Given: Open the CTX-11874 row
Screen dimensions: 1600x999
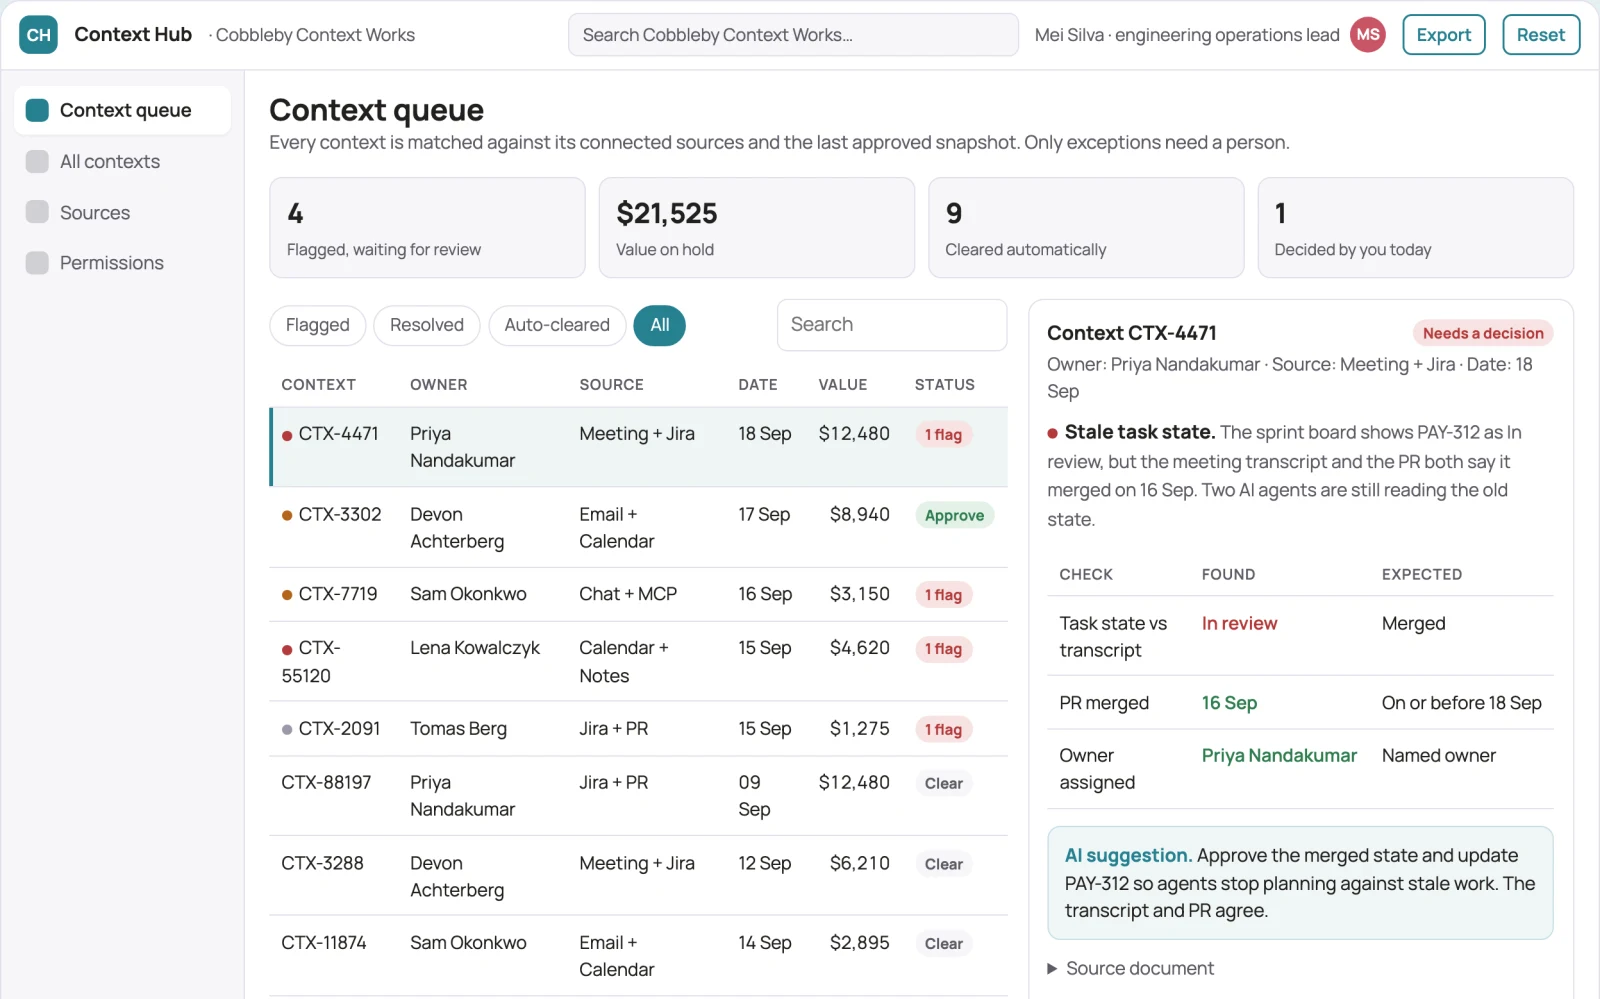Looking at the screenshot, I should [639, 956].
